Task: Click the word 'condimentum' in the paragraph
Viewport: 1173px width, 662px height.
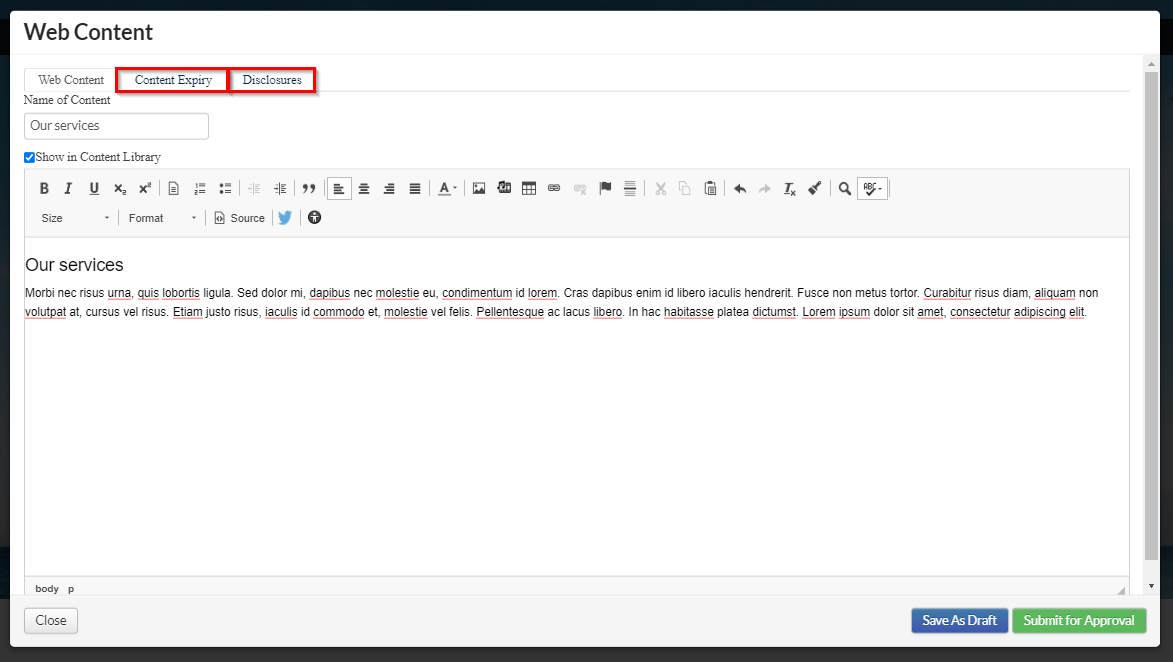Action: [477, 293]
